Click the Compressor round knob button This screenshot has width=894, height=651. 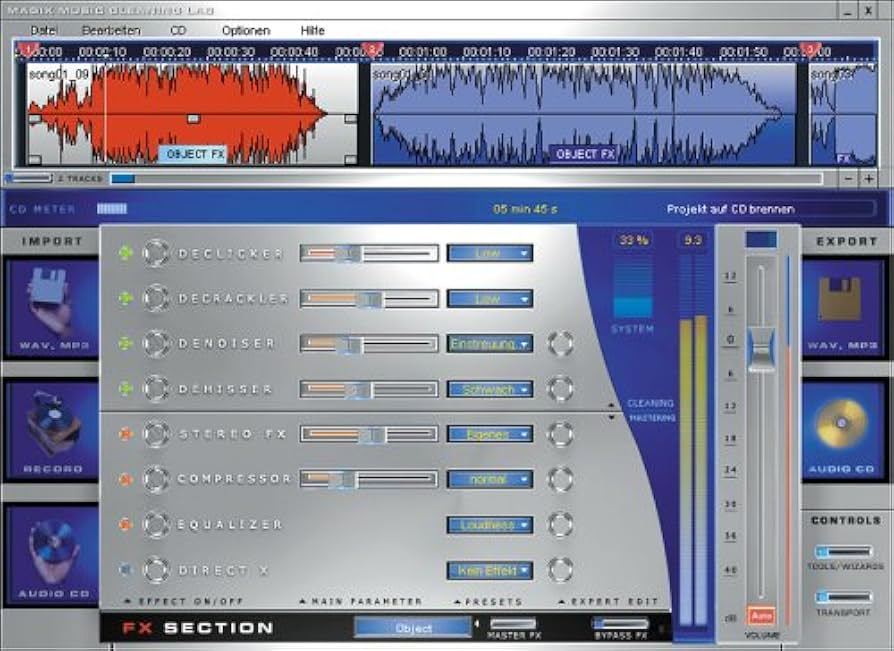155,479
